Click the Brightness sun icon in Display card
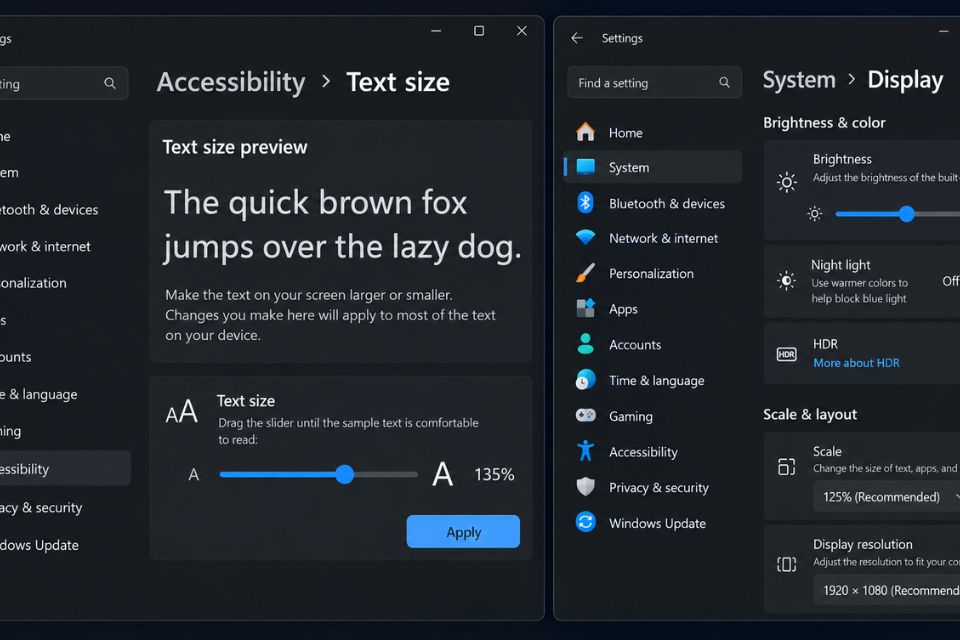 point(787,182)
